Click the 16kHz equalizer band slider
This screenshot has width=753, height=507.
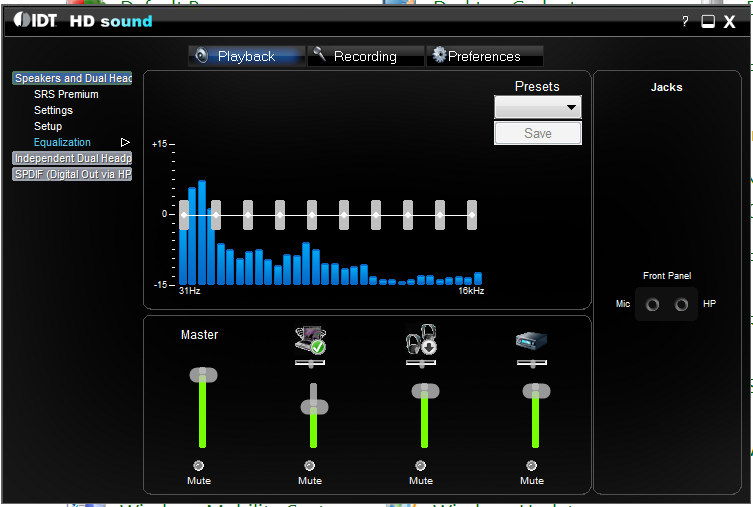[x=472, y=215]
